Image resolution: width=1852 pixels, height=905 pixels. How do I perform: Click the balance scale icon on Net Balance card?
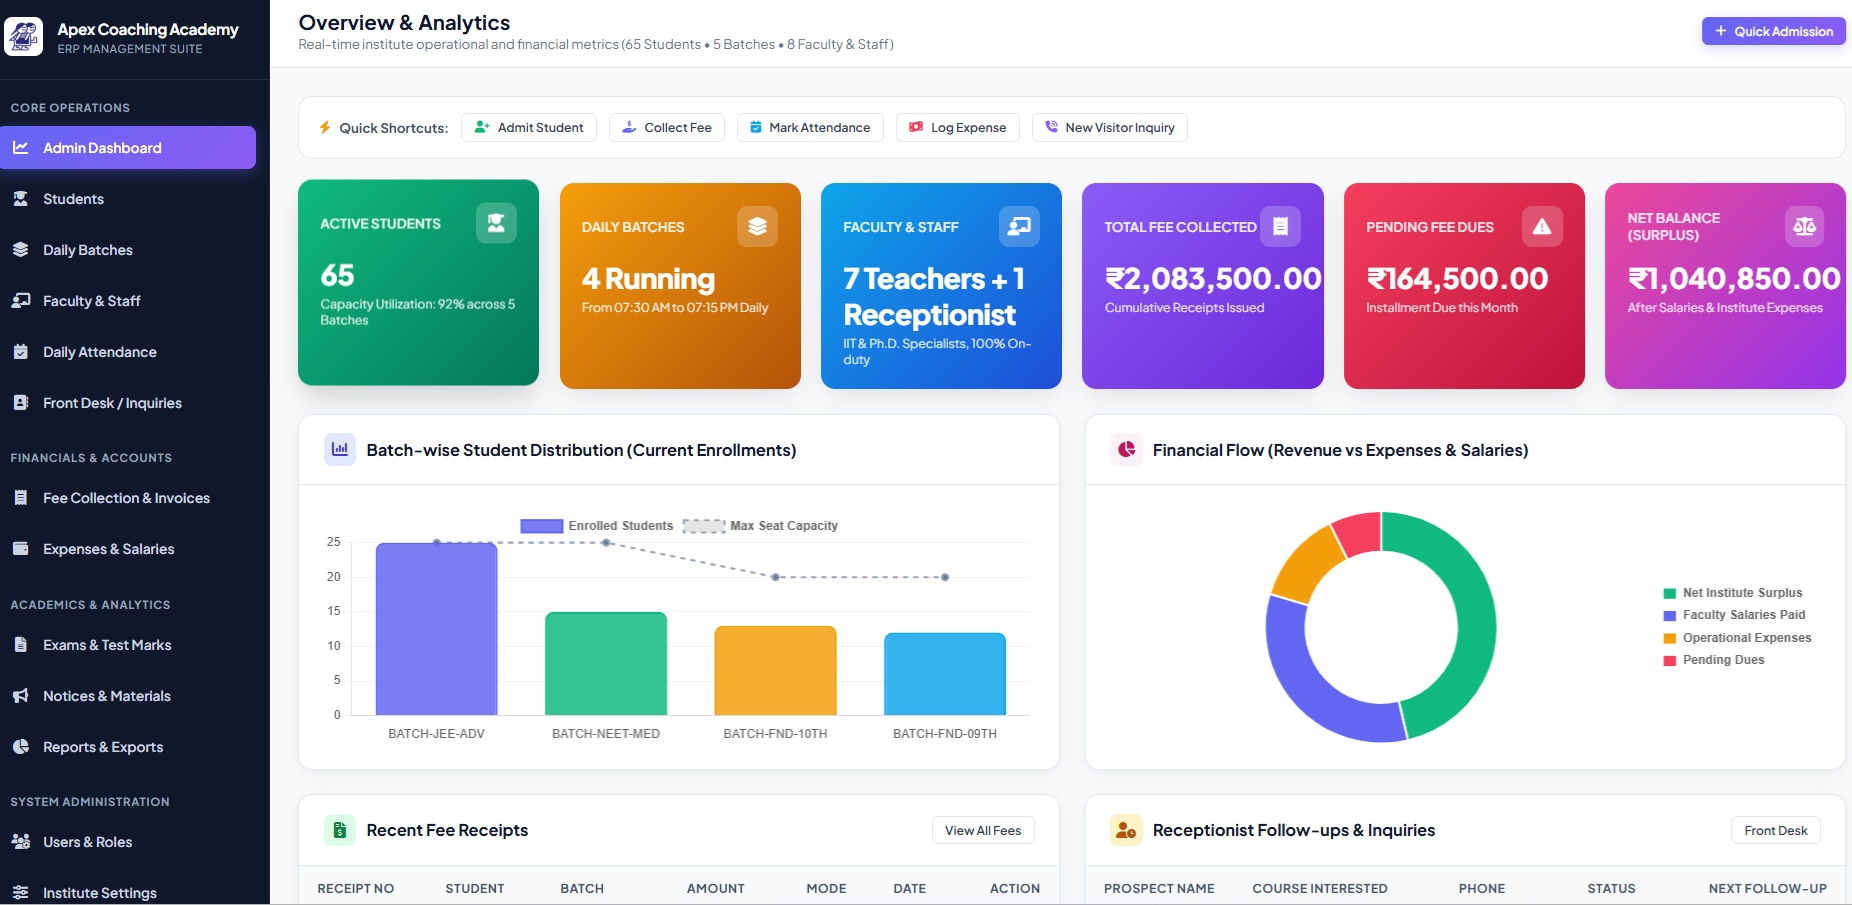[x=1804, y=227]
